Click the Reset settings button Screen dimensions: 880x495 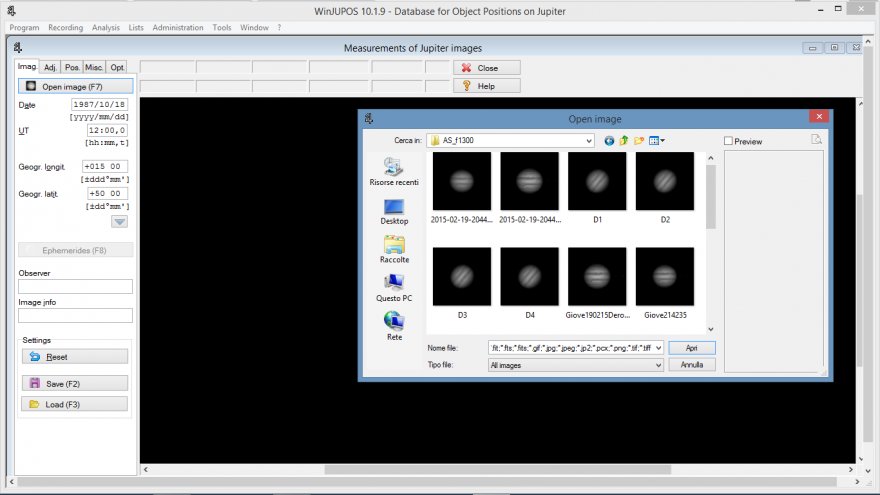point(75,356)
